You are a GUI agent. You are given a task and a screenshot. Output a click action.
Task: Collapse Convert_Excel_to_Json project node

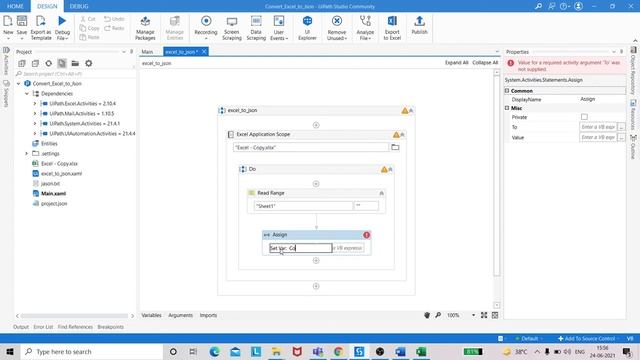tap(18, 83)
